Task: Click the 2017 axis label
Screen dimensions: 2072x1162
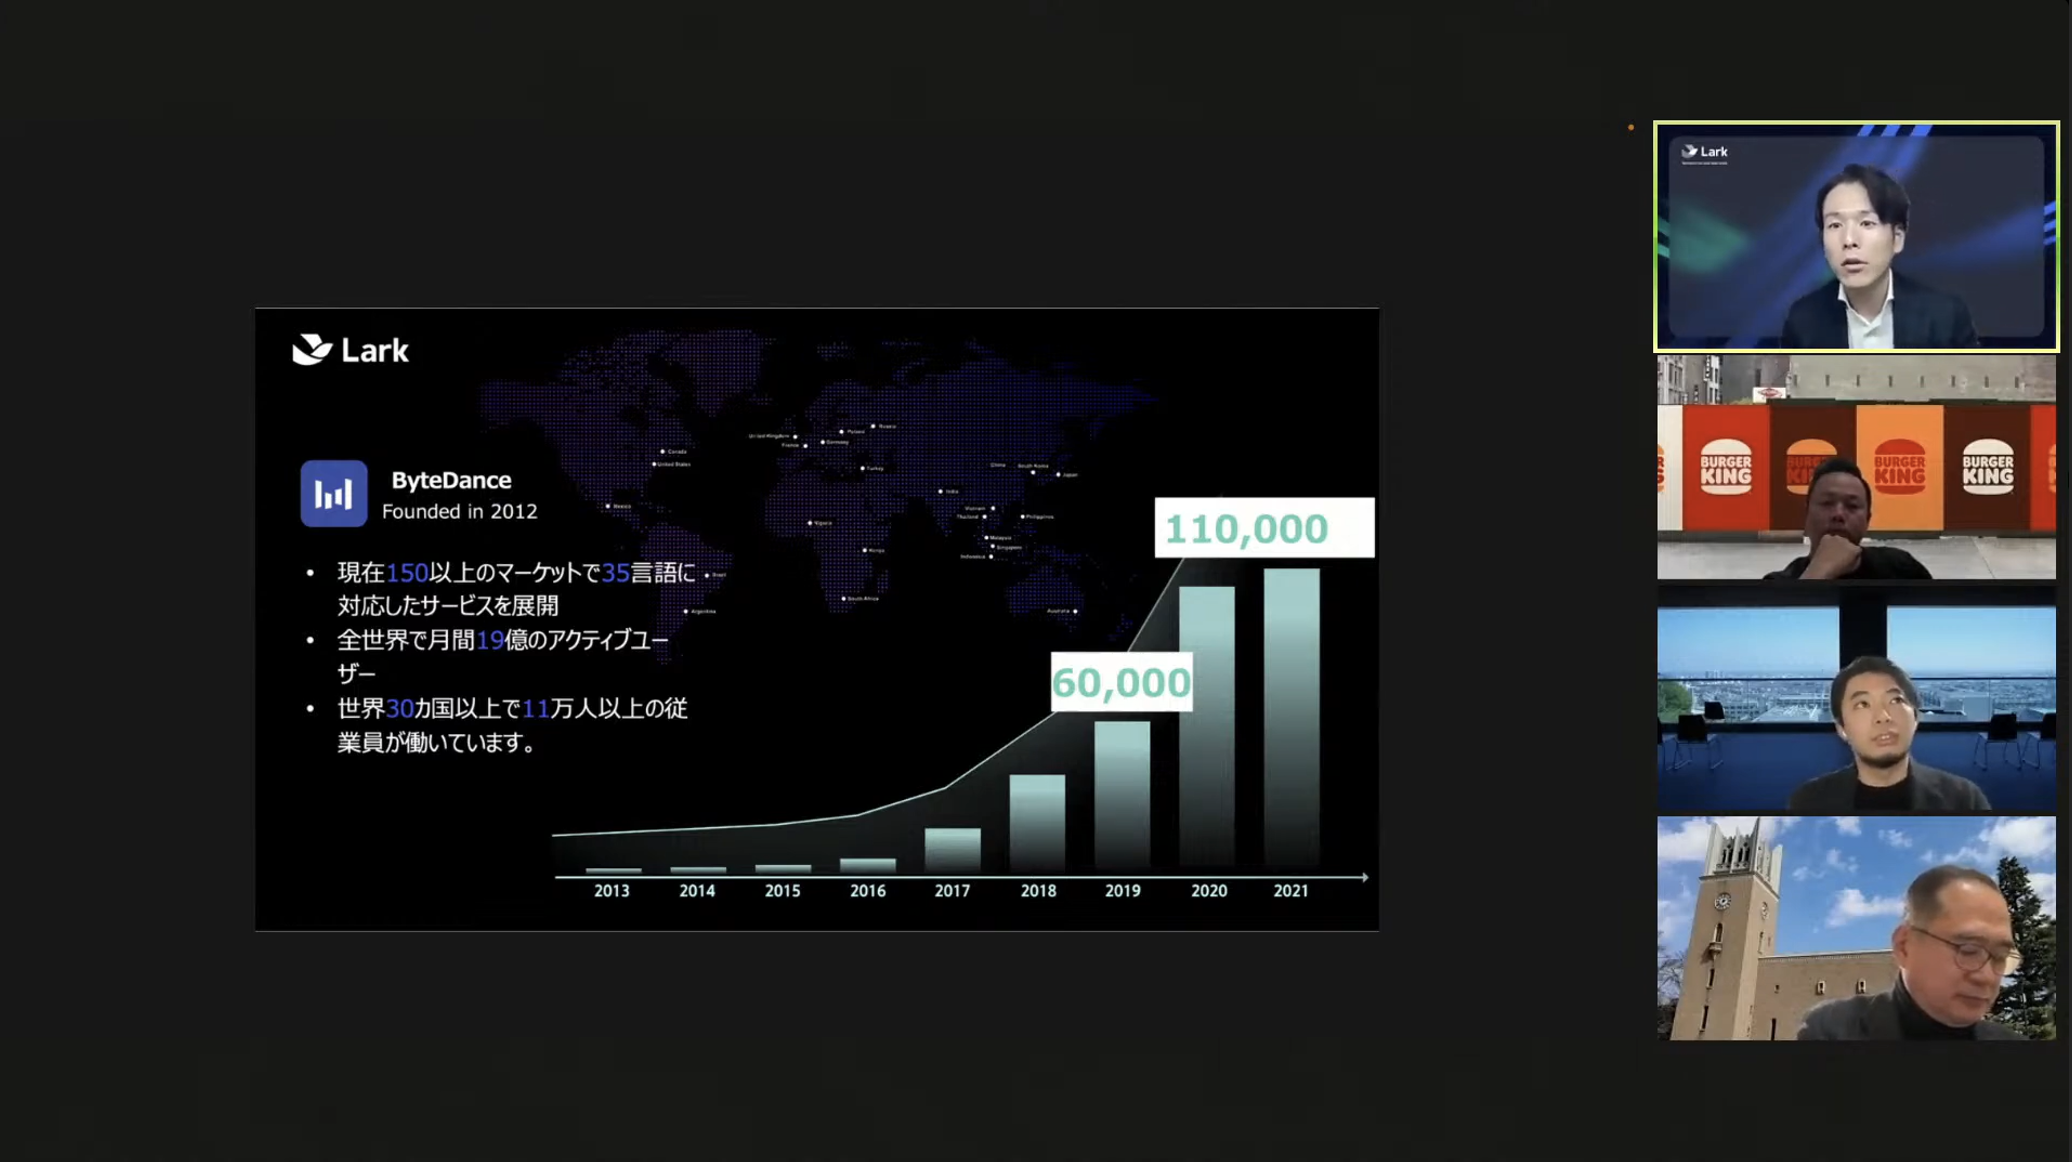Action: point(952,890)
